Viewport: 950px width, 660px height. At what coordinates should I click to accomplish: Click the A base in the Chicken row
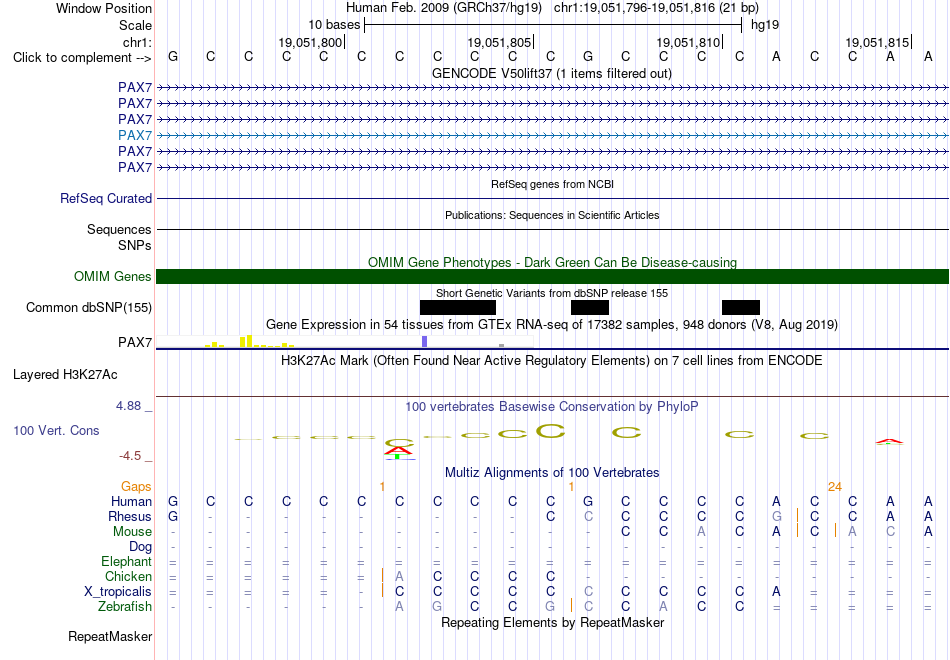[x=399, y=576]
